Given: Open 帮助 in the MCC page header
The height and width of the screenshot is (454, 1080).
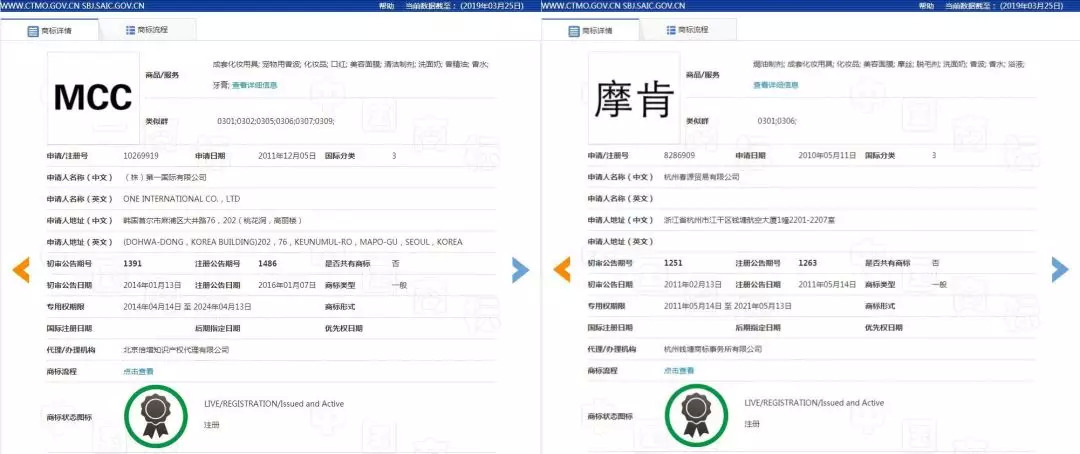Looking at the screenshot, I should (386, 6).
